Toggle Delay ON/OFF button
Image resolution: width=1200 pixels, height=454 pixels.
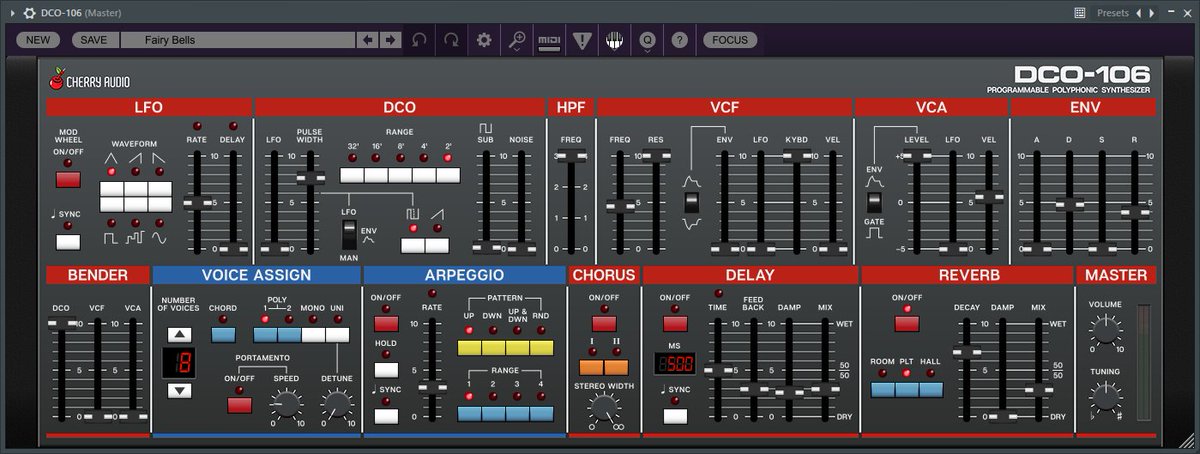[x=675, y=323]
